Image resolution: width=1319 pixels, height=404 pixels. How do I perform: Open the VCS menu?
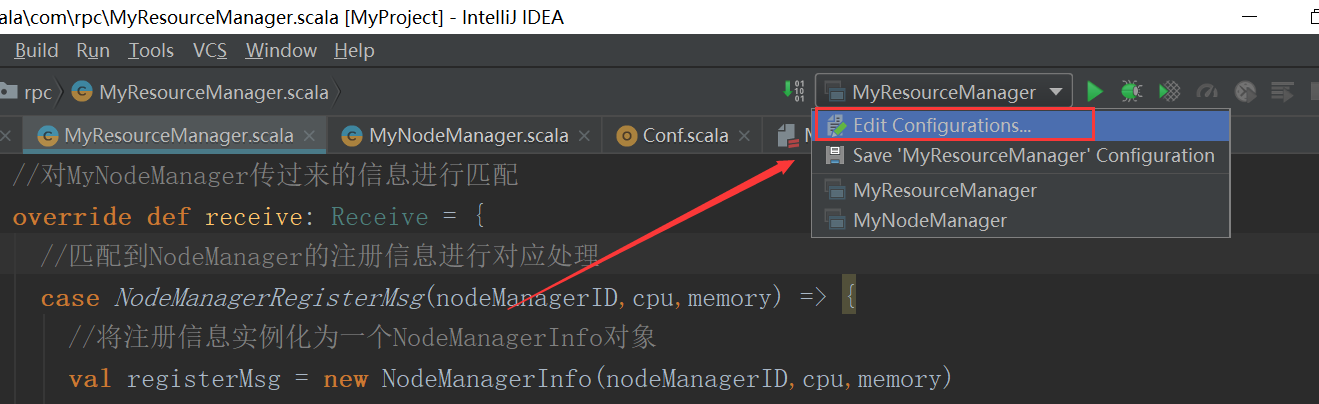click(x=210, y=51)
